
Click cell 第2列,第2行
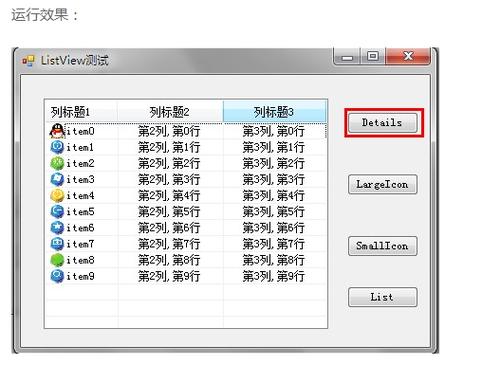(169, 163)
